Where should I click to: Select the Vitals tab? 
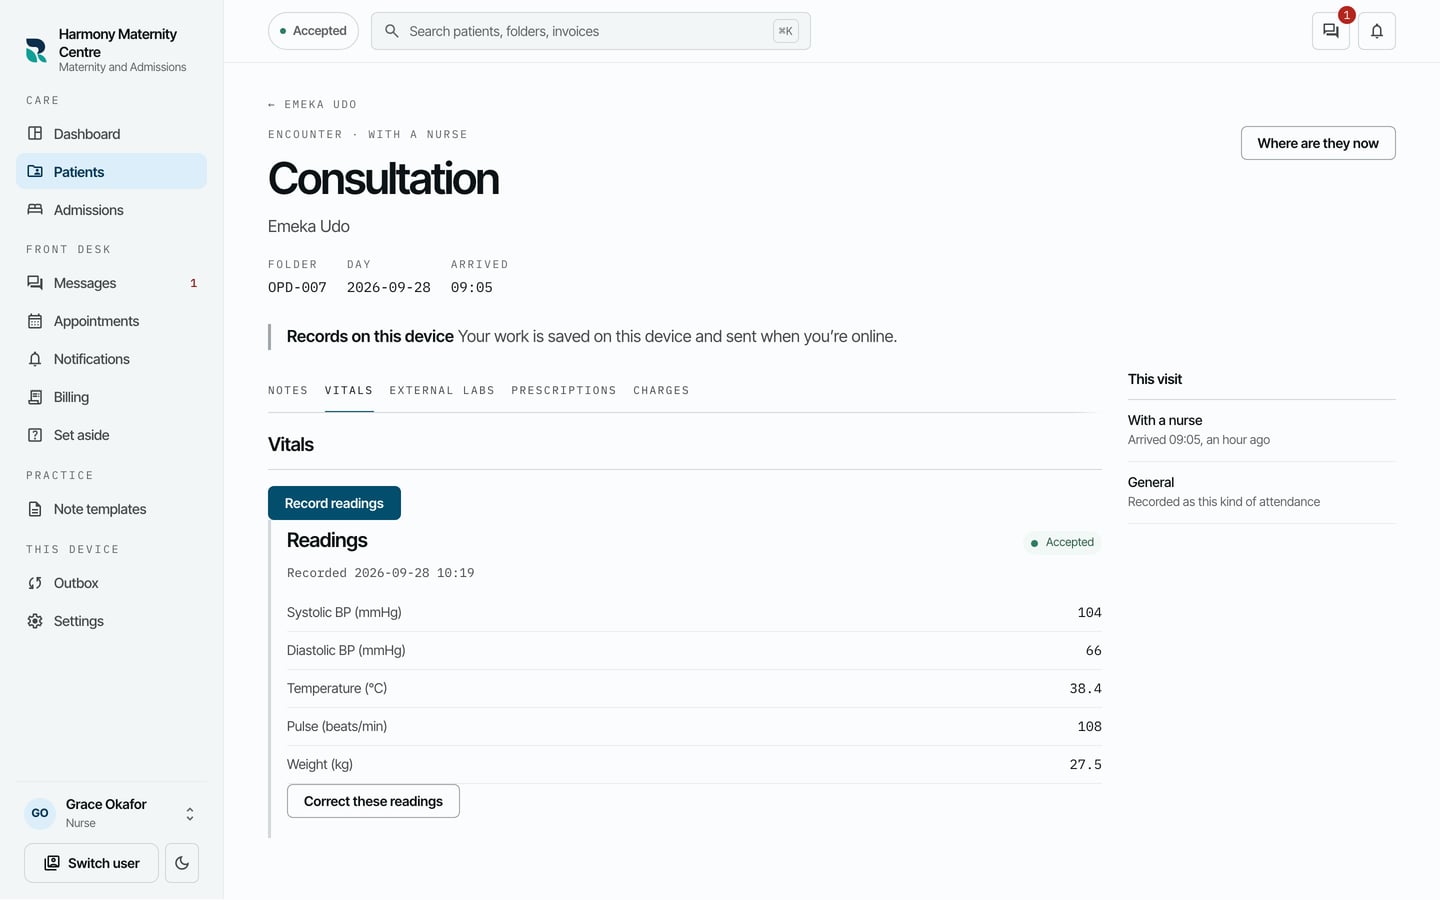tap(349, 391)
